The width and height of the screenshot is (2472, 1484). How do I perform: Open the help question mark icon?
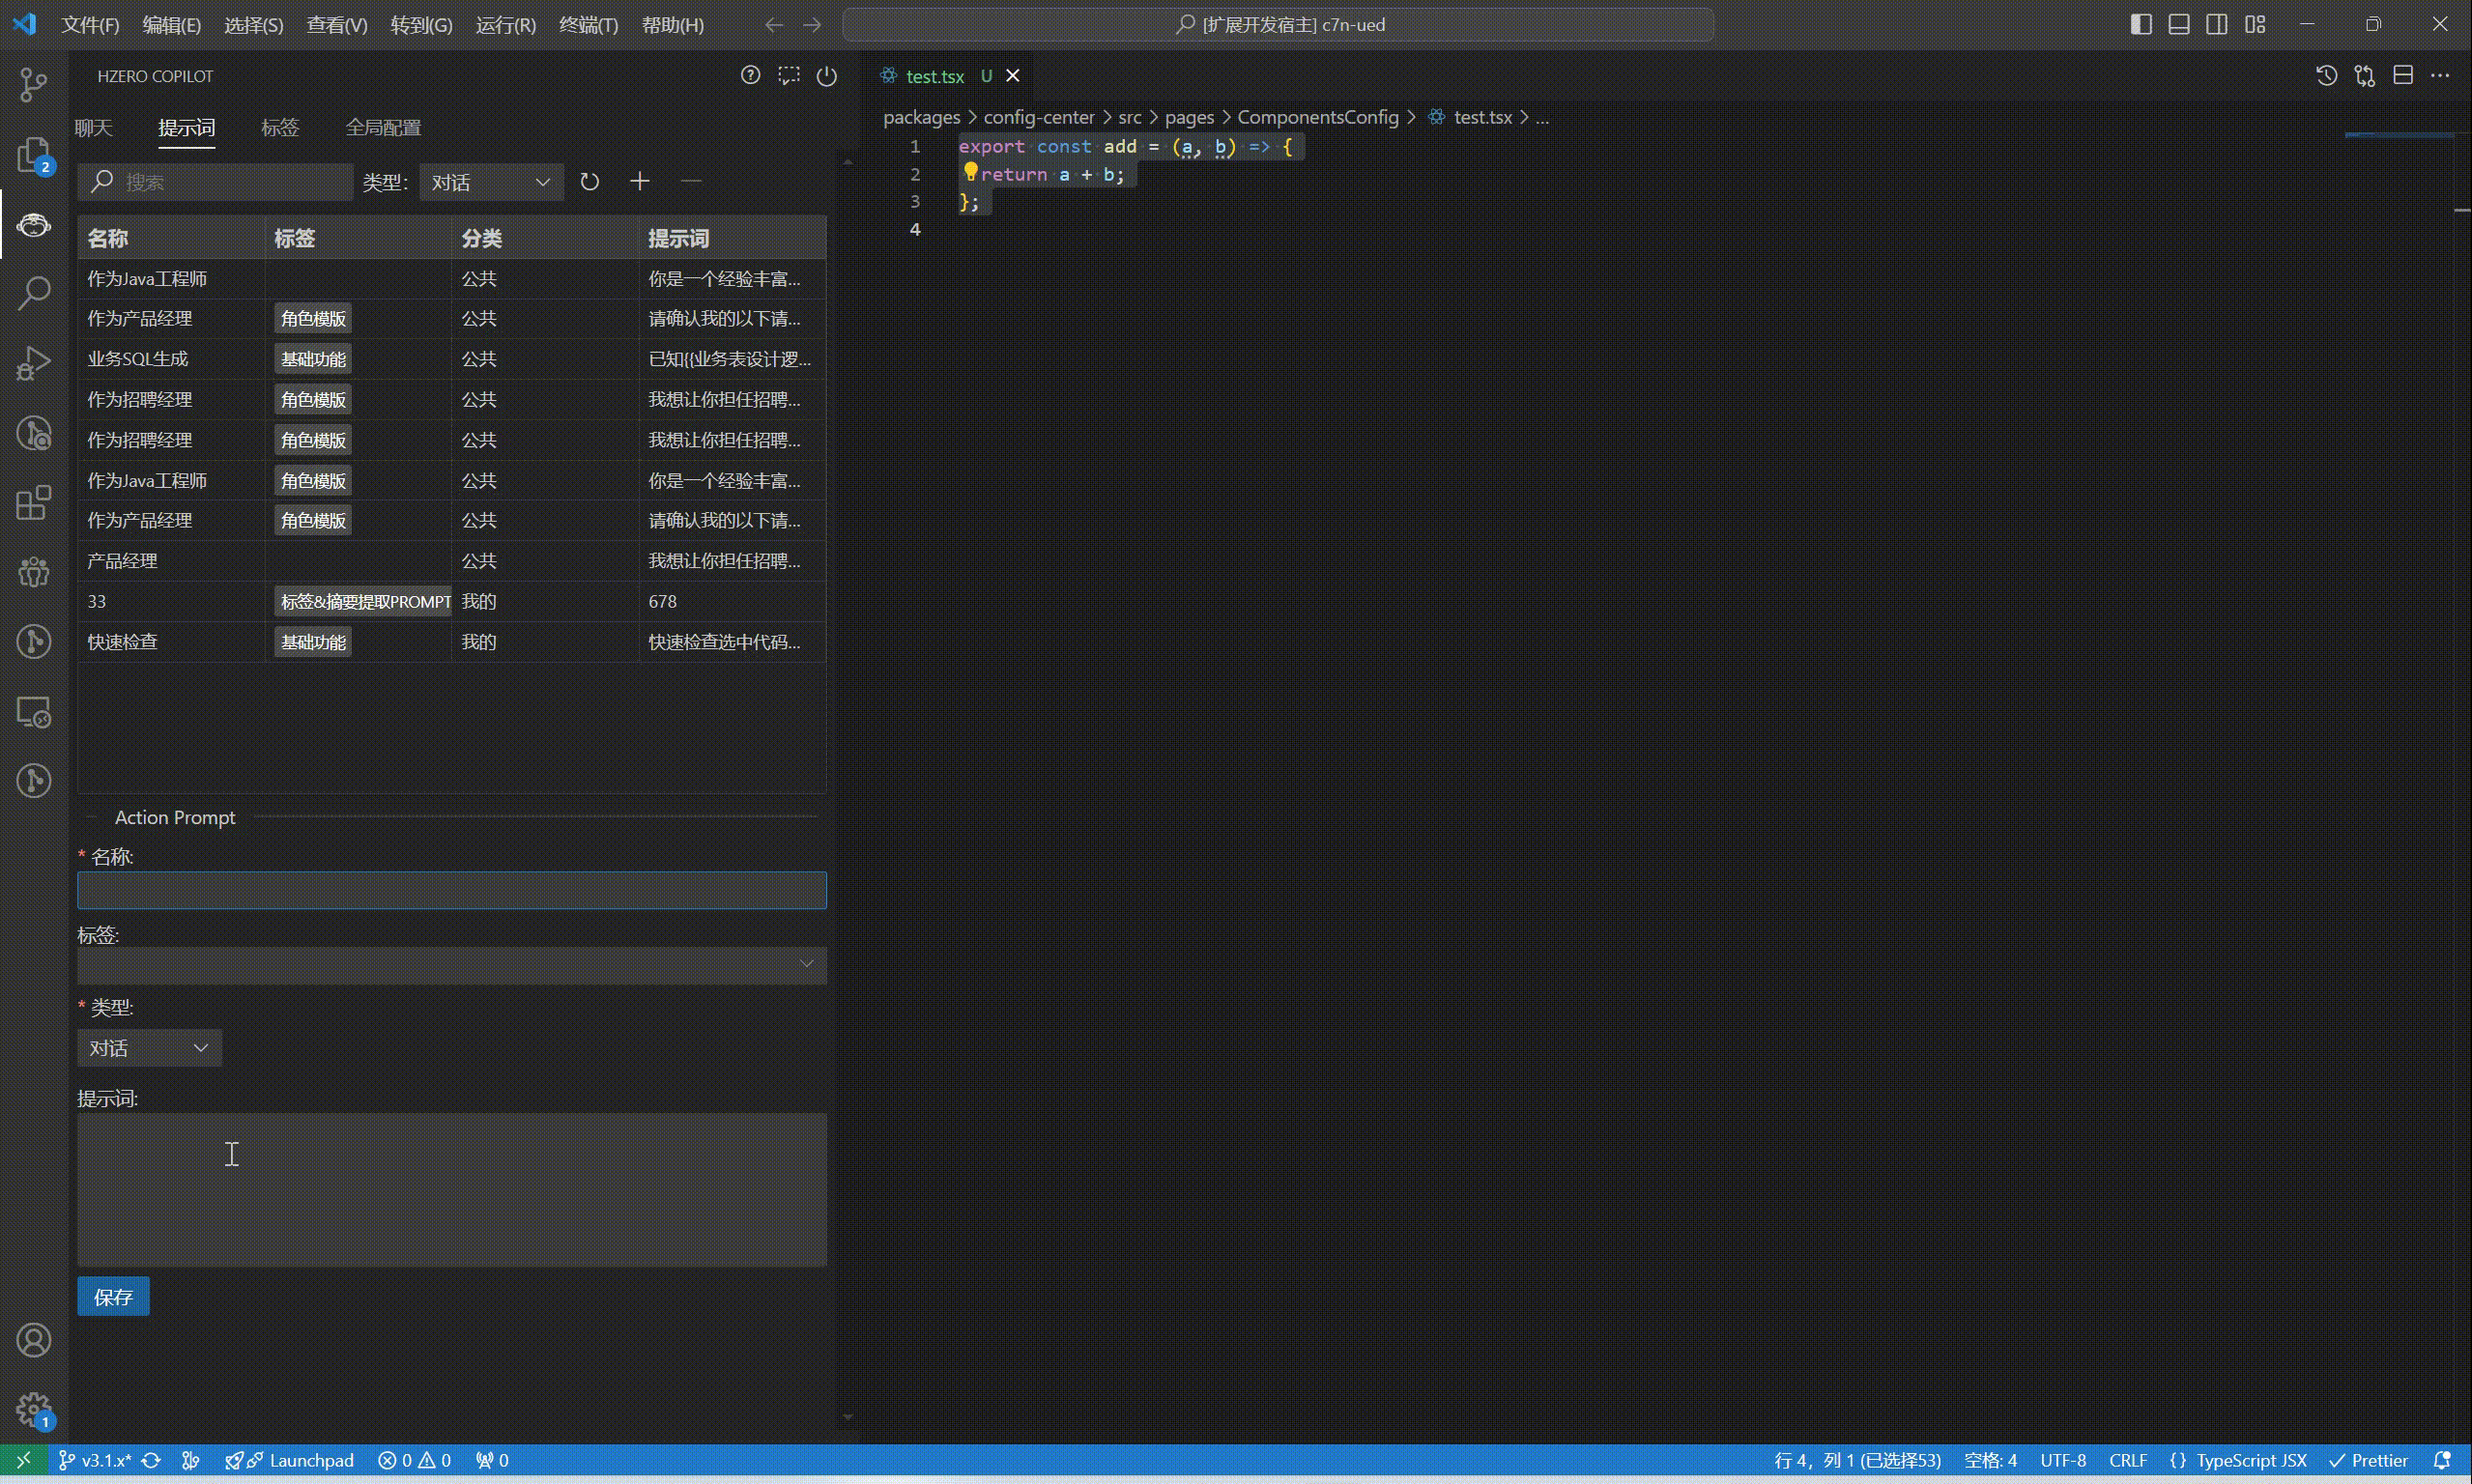coord(750,76)
